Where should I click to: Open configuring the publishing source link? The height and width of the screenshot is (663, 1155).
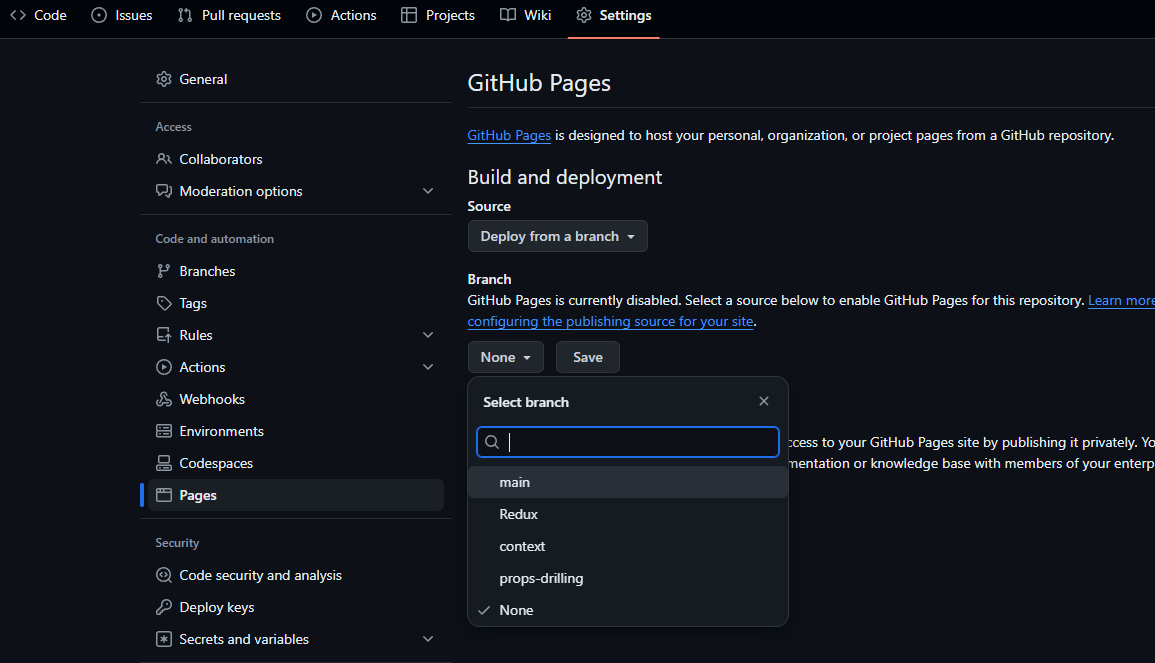(x=611, y=321)
